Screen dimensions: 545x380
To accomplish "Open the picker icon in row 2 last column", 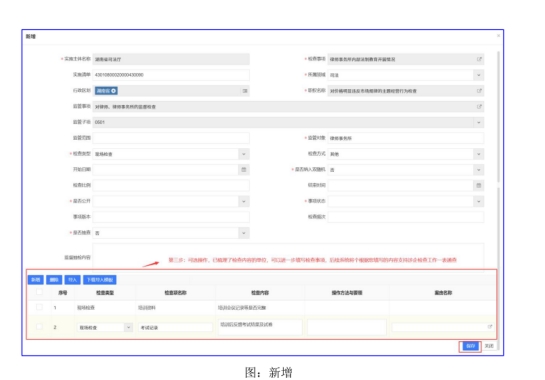I will pos(490,326).
